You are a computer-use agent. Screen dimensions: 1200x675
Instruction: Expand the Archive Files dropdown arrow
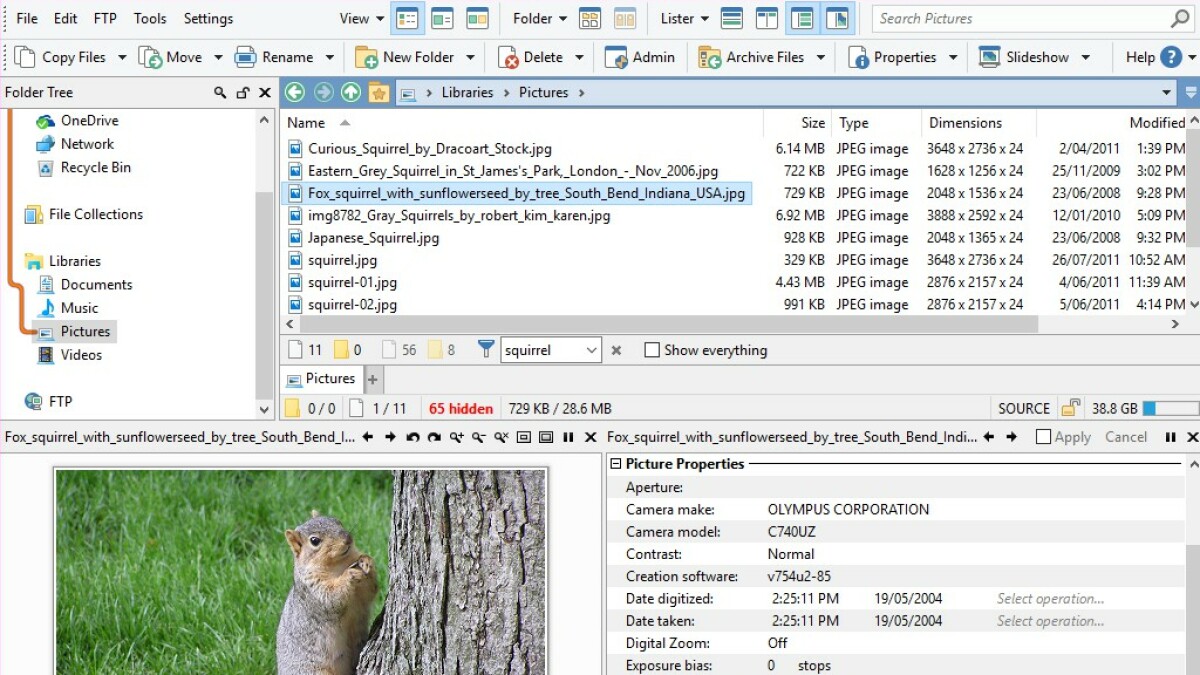tap(820, 58)
